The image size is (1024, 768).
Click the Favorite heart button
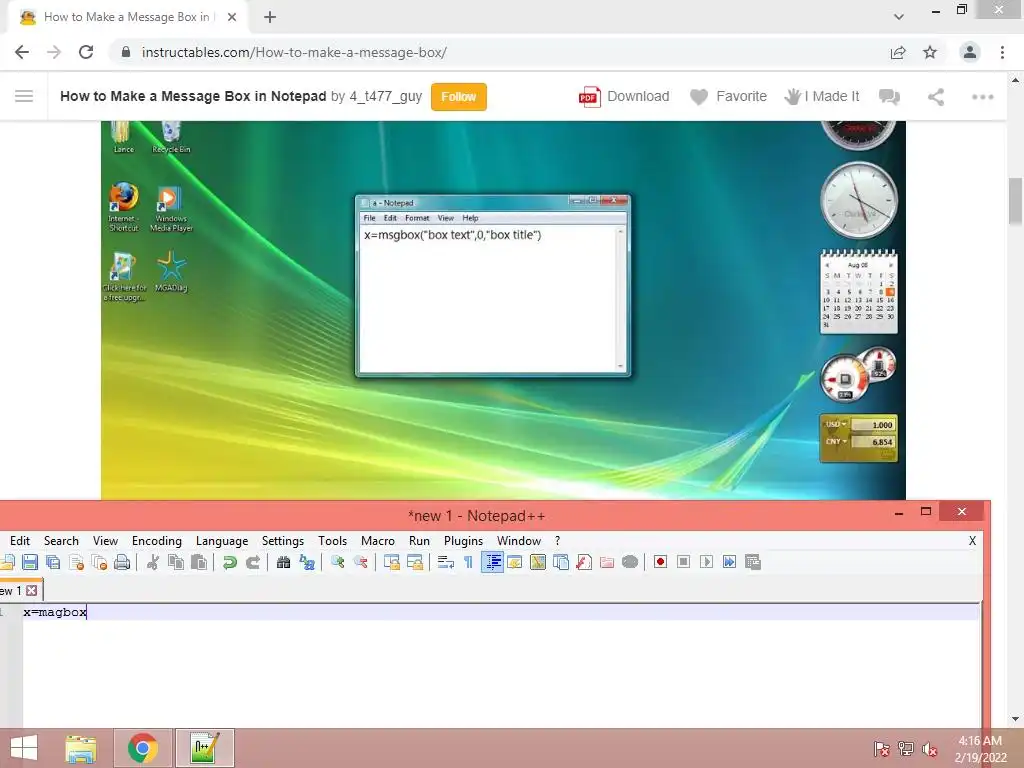[728, 97]
